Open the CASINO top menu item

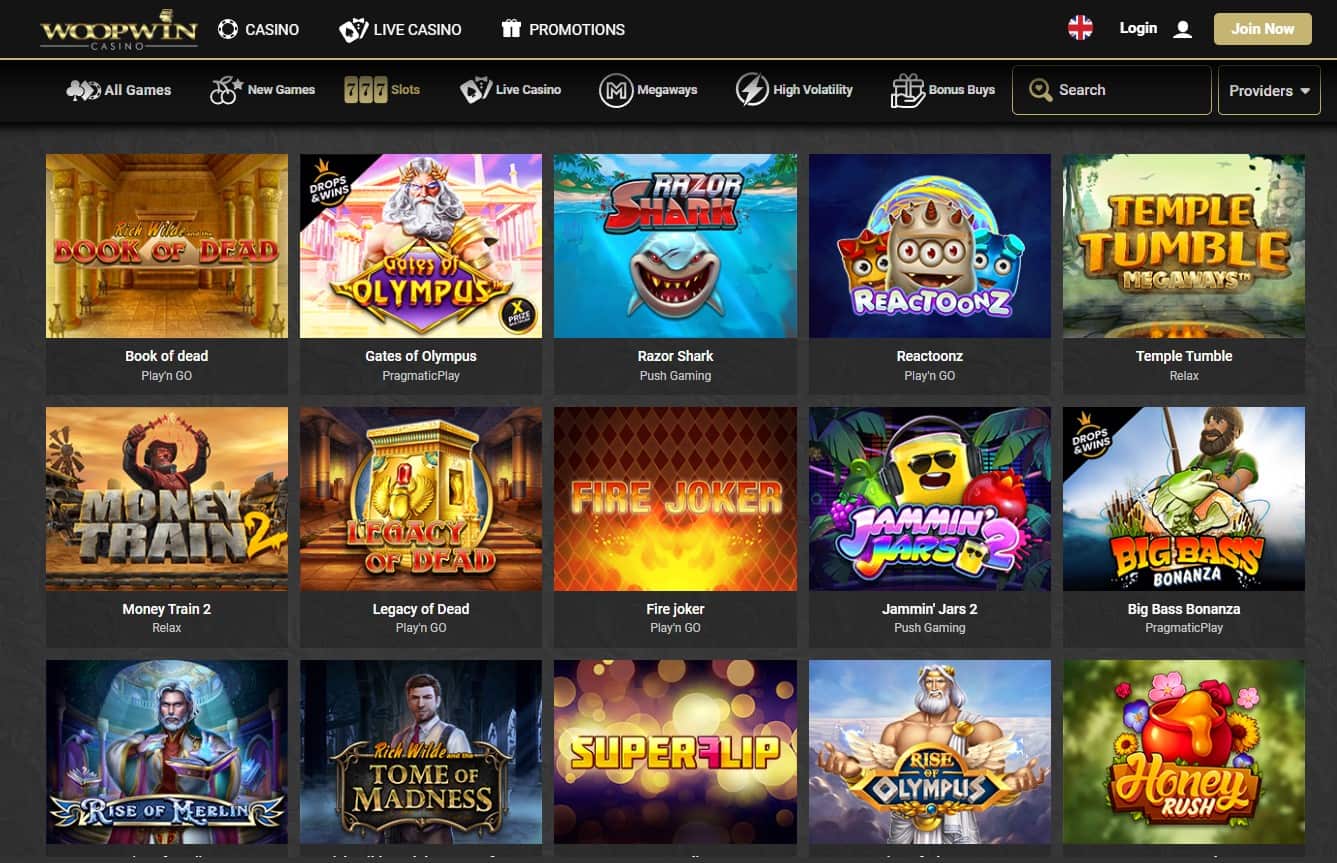pyautogui.click(x=258, y=29)
